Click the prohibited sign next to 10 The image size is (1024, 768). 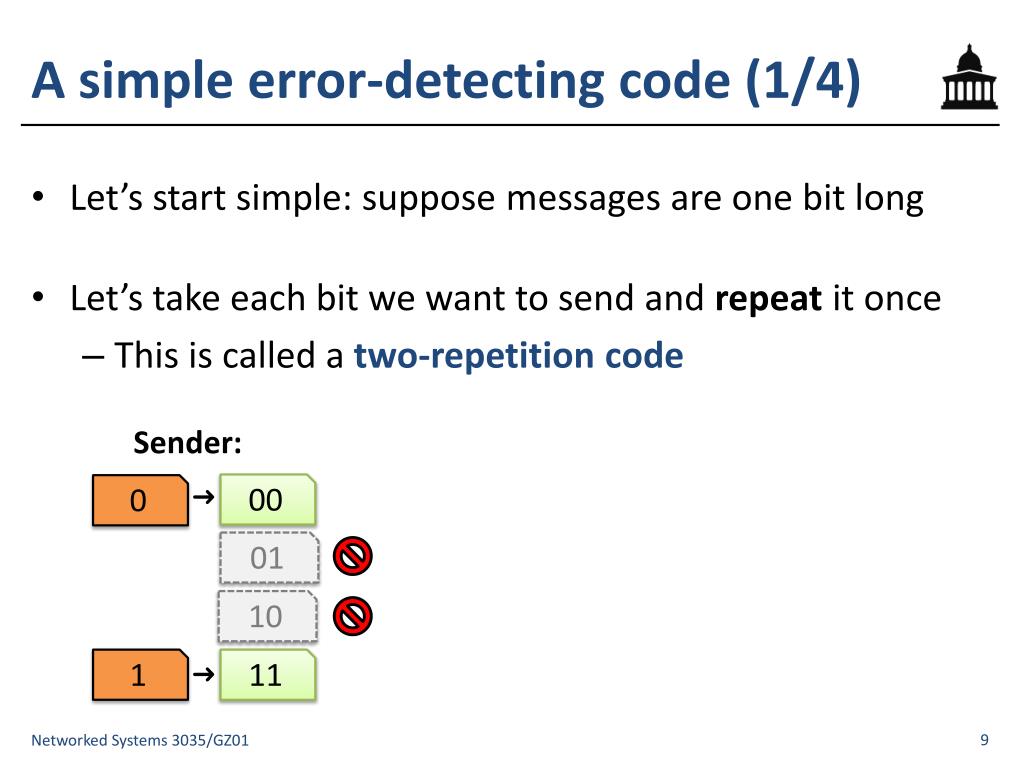pyautogui.click(x=353, y=616)
